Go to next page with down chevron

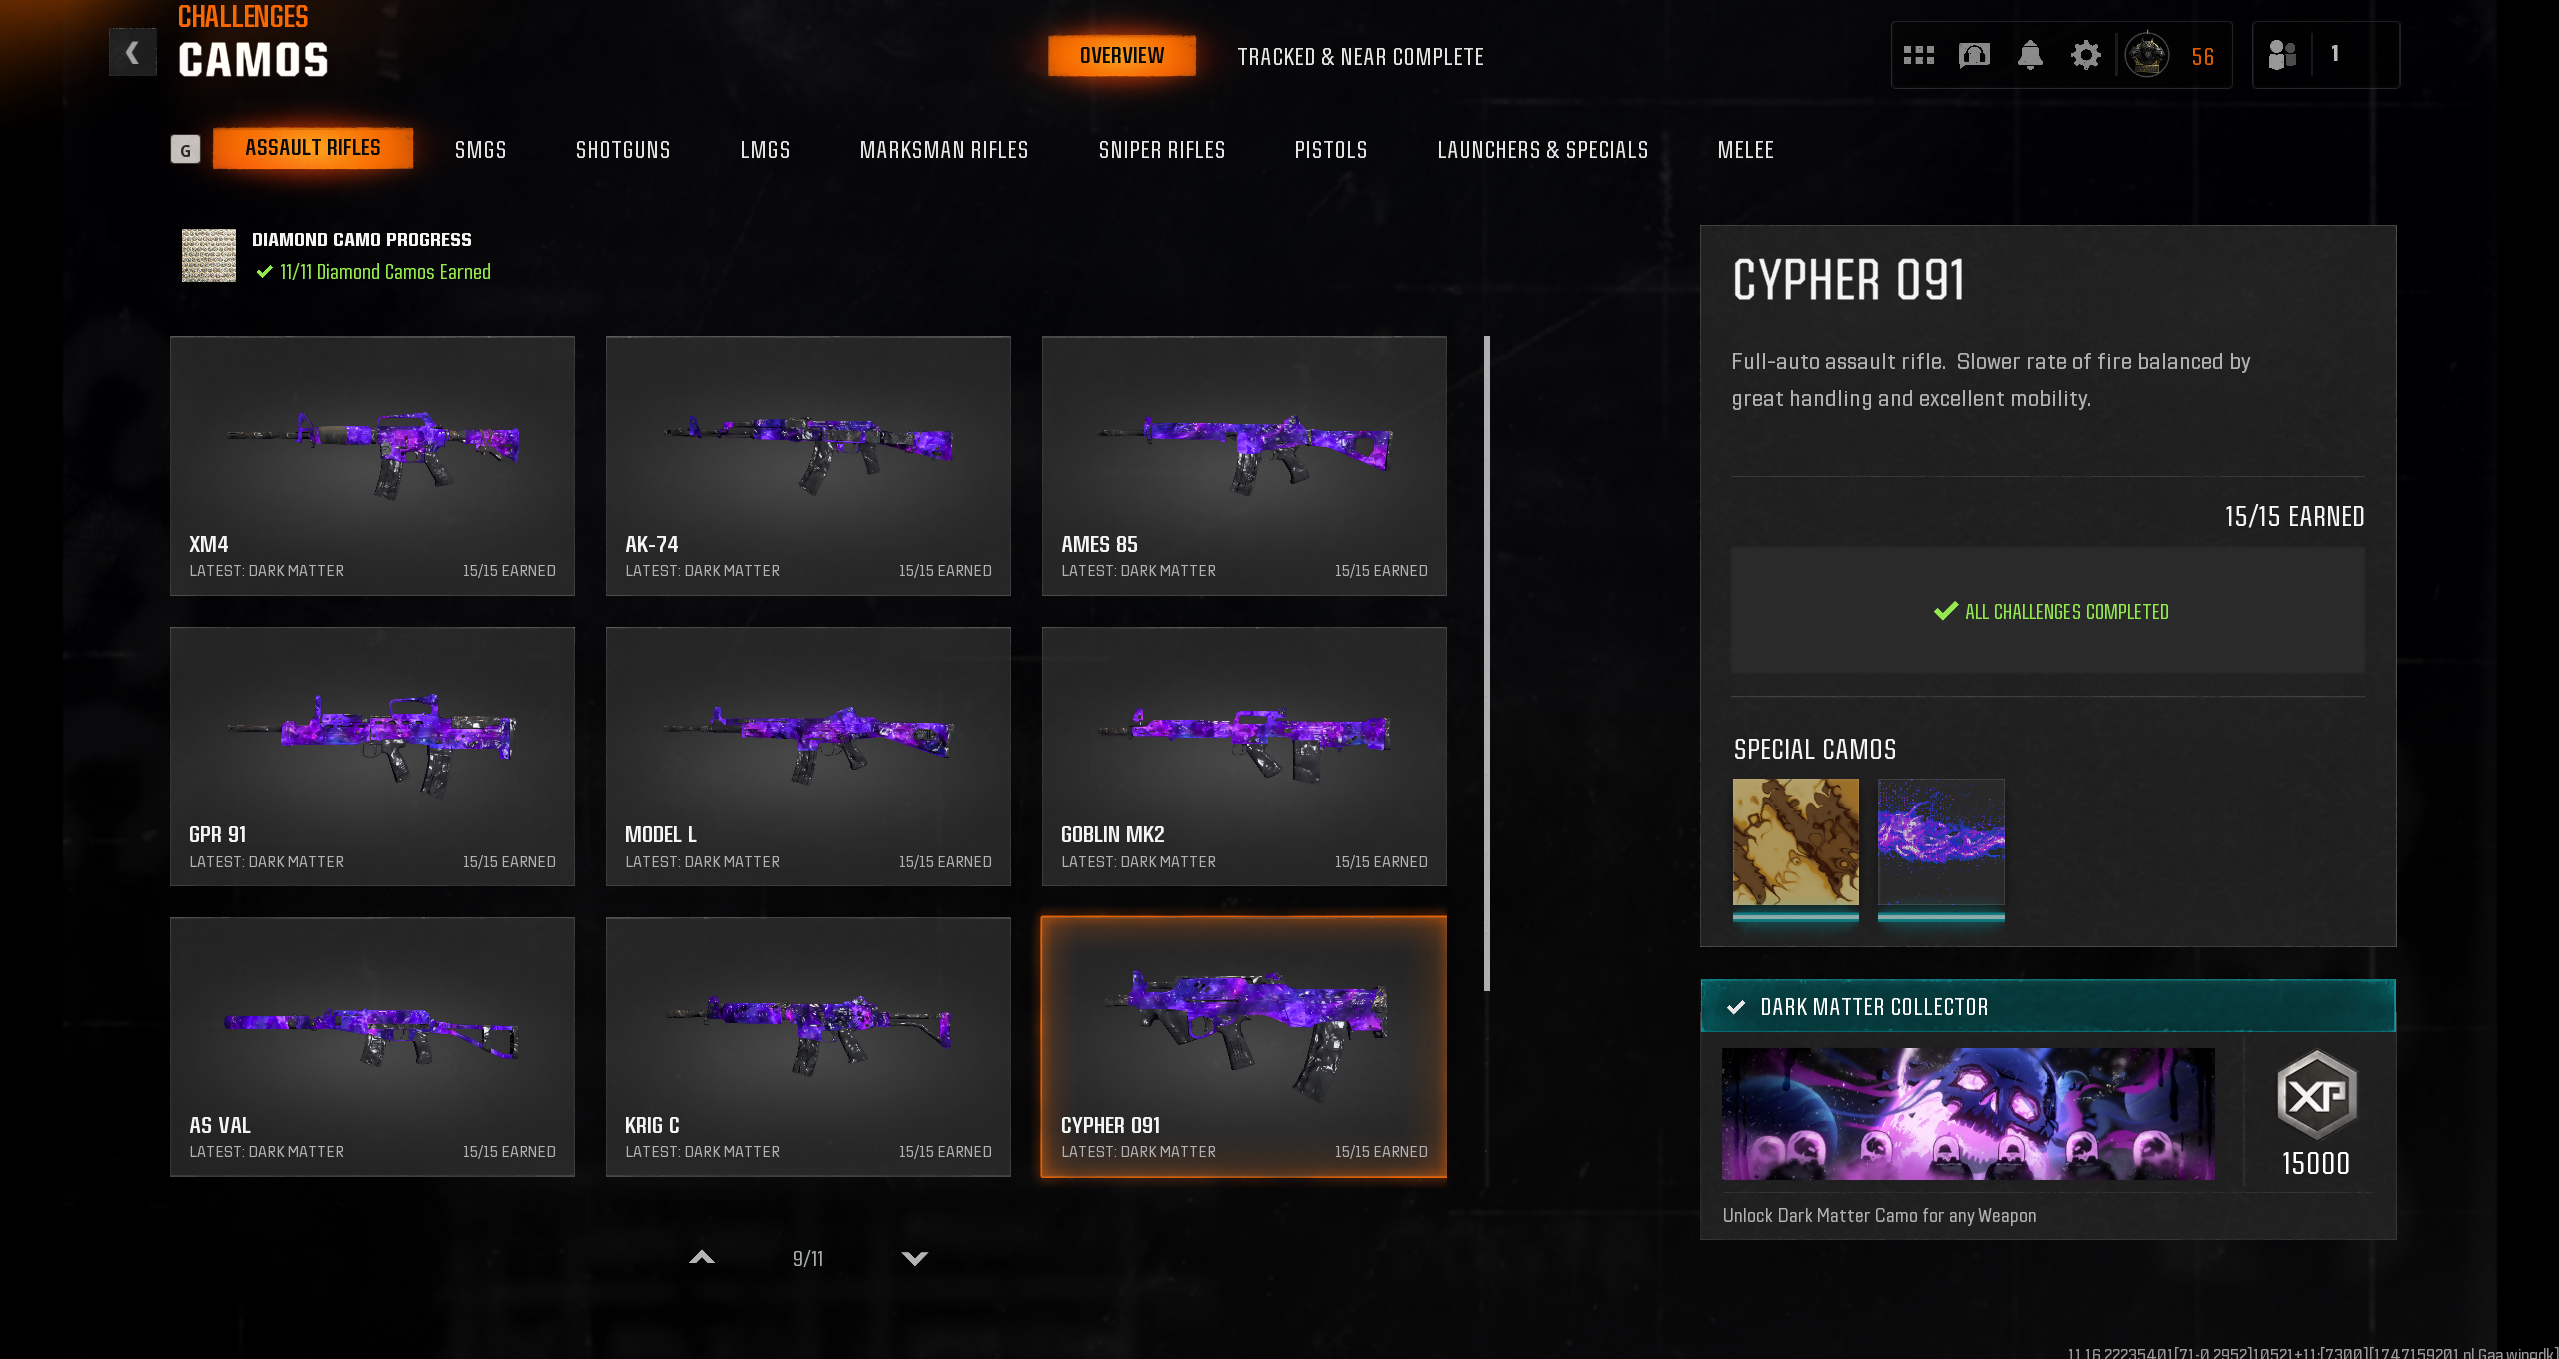pyautogui.click(x=914, y=1258)
